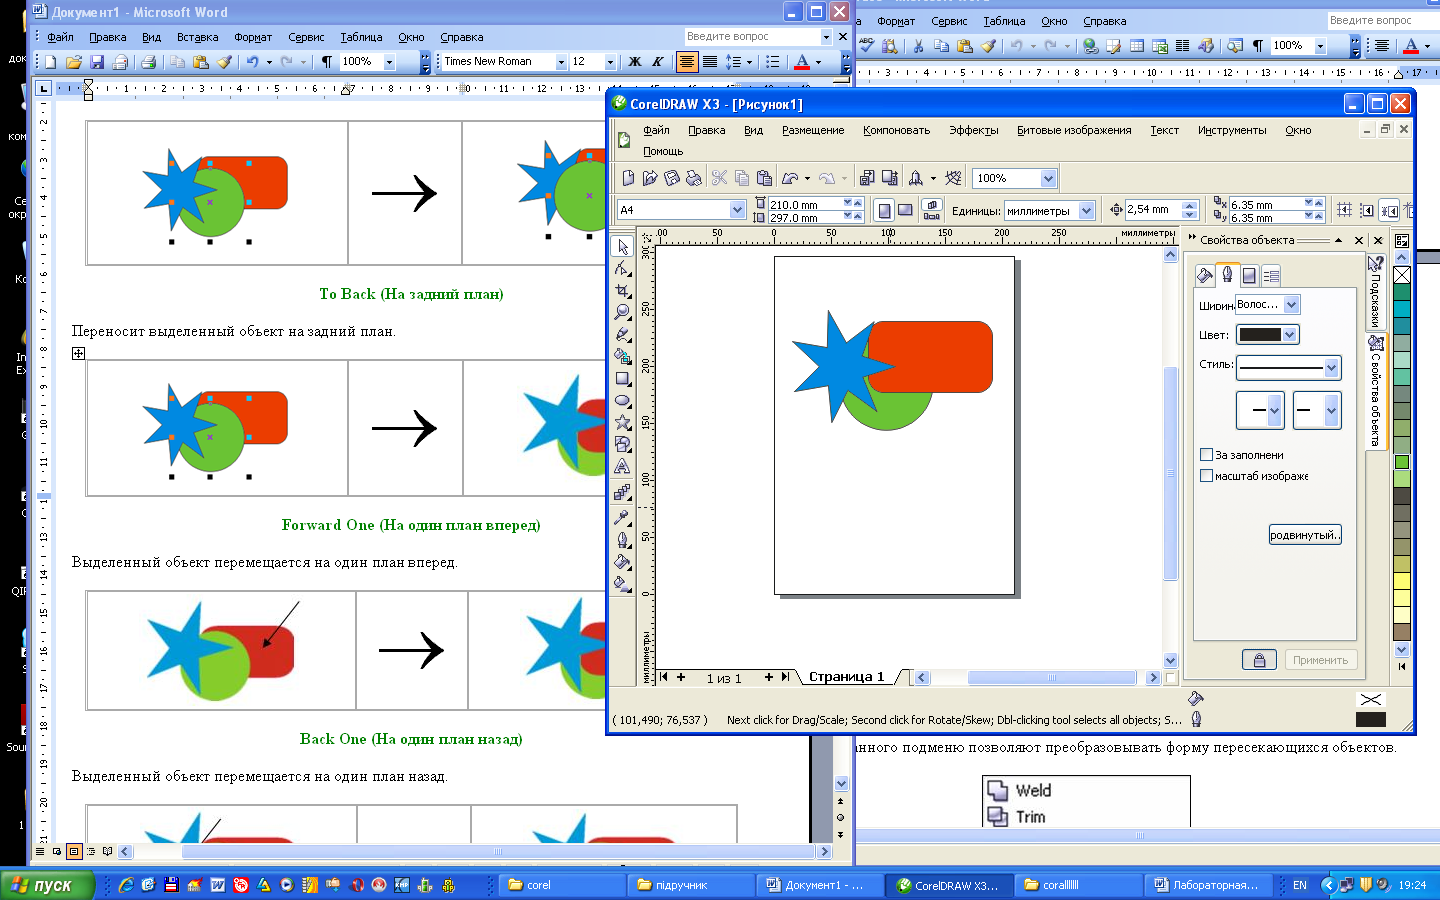
Task: Click Import icon in CorelDRAW toolbar
Action: point(867,178)
